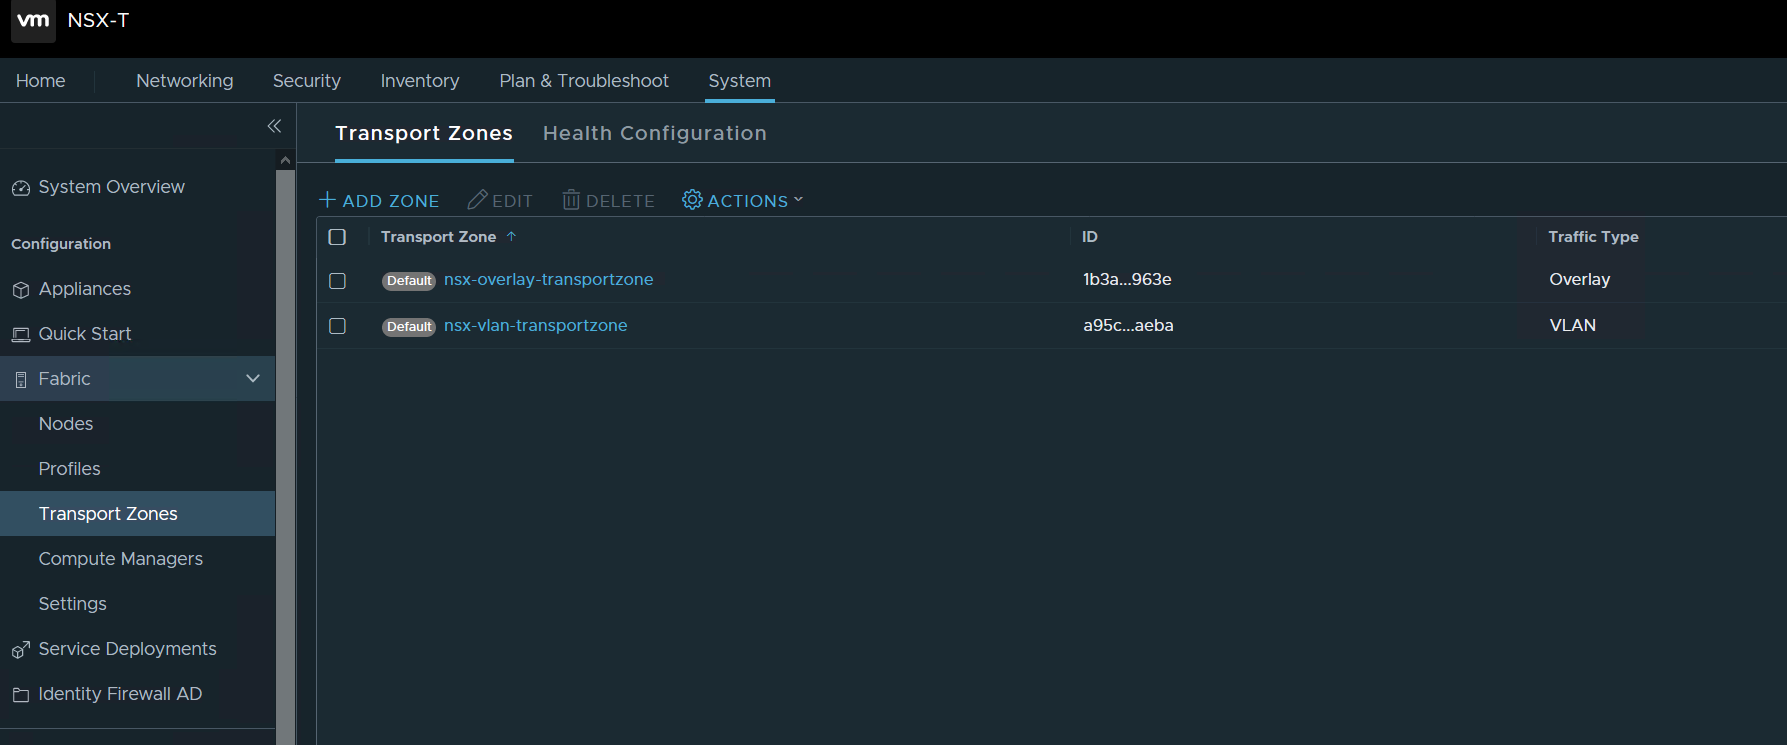
Task: Click the sort arrow beside Transport Zone header
Action: coord(511,237)
